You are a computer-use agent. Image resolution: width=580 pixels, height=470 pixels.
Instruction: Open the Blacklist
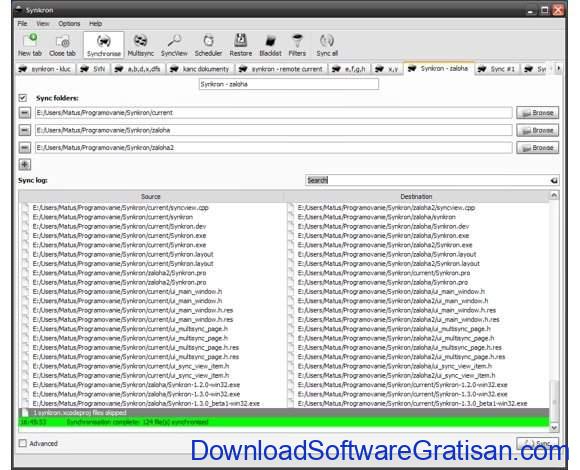click(270, 45)
